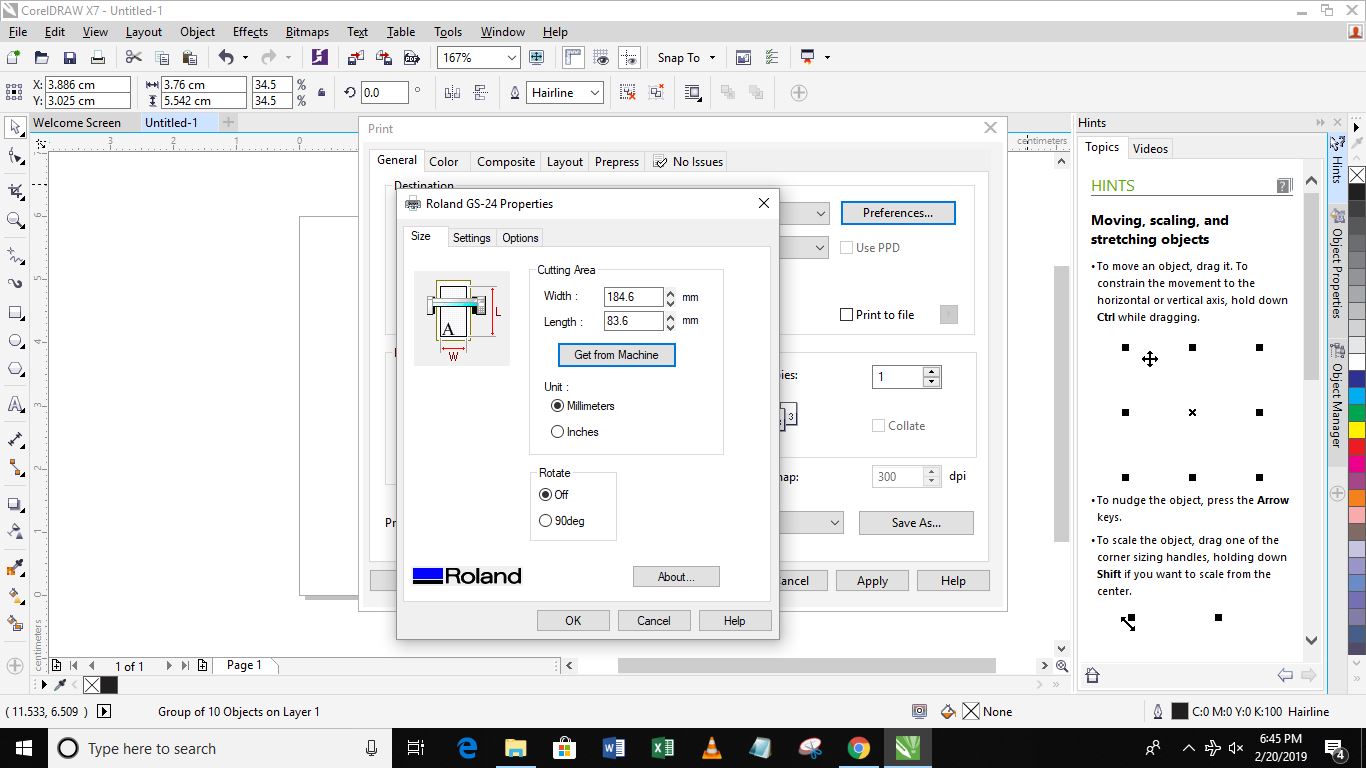Expand the dropdown left of the Preferences button
The width and height of the screenshot is (1366, 768).
[x=820, y=213]
